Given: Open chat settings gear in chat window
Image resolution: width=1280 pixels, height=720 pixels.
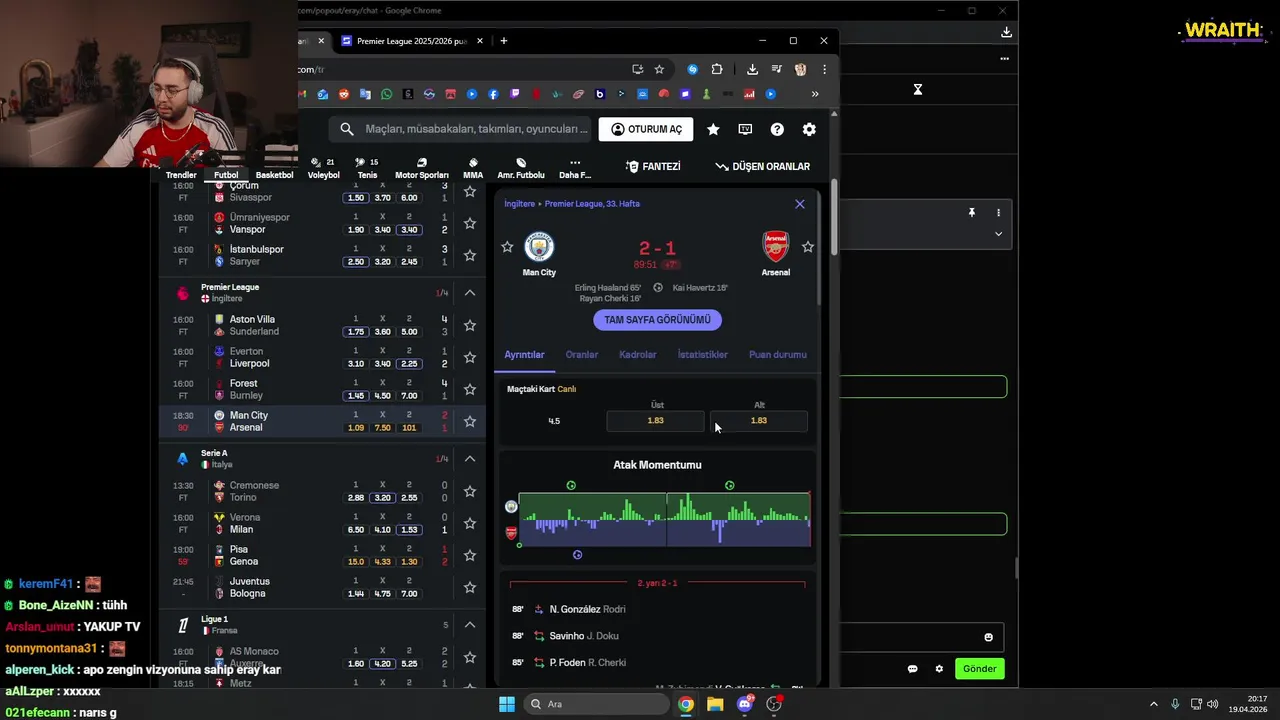Looking at the screenshot, I should tap(939, 669).
